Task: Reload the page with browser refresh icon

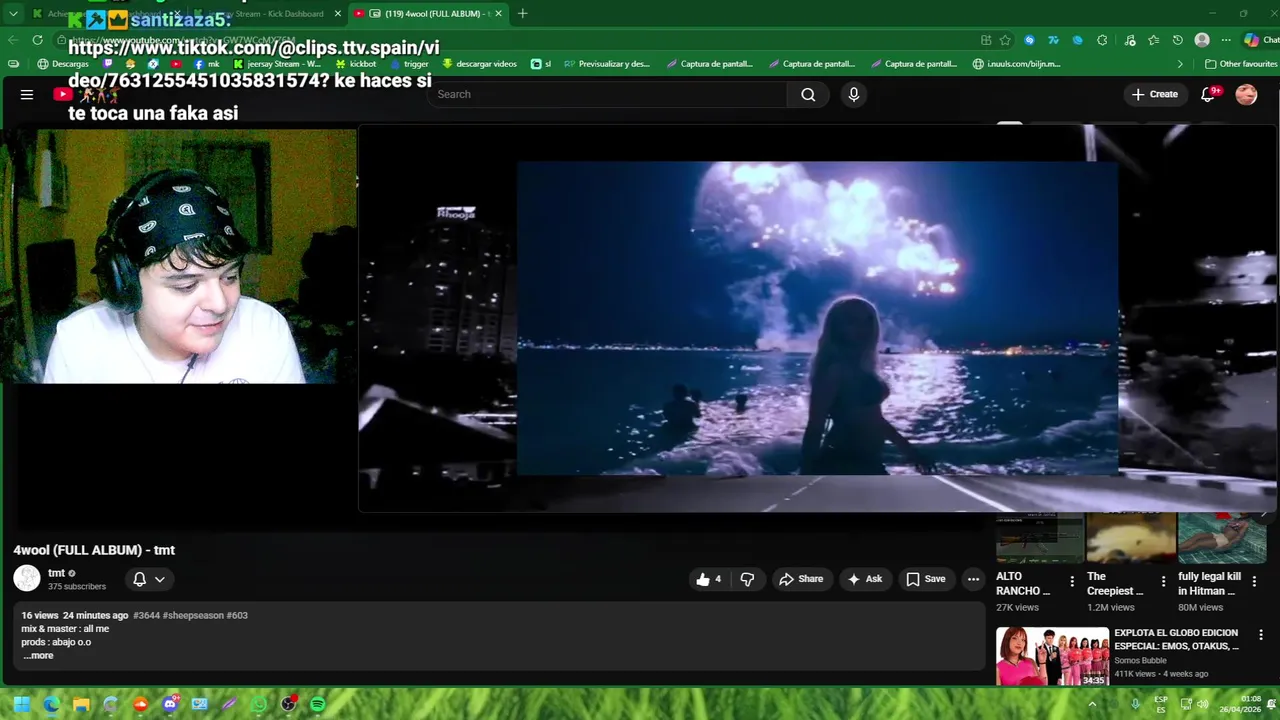Action: tap(37, 40)
